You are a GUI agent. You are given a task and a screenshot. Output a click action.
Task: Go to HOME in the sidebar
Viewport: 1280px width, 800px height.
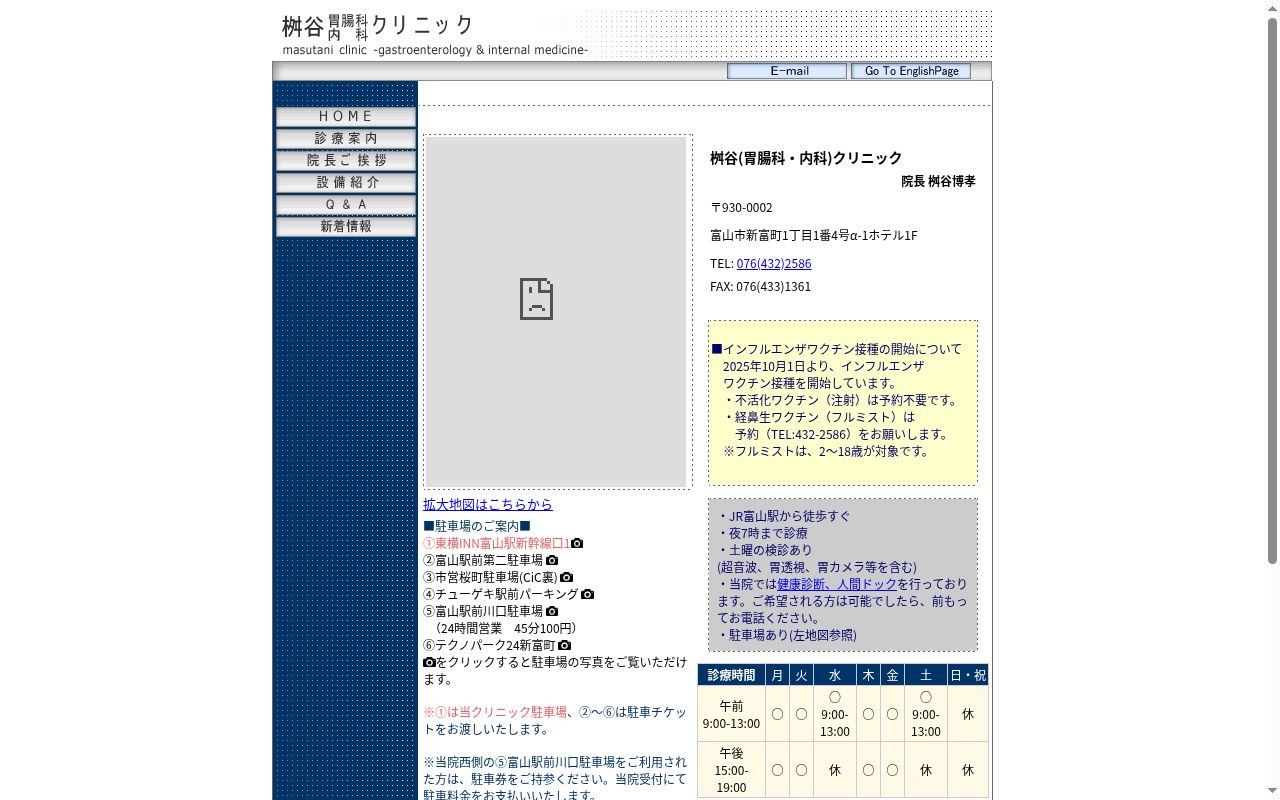346,116
